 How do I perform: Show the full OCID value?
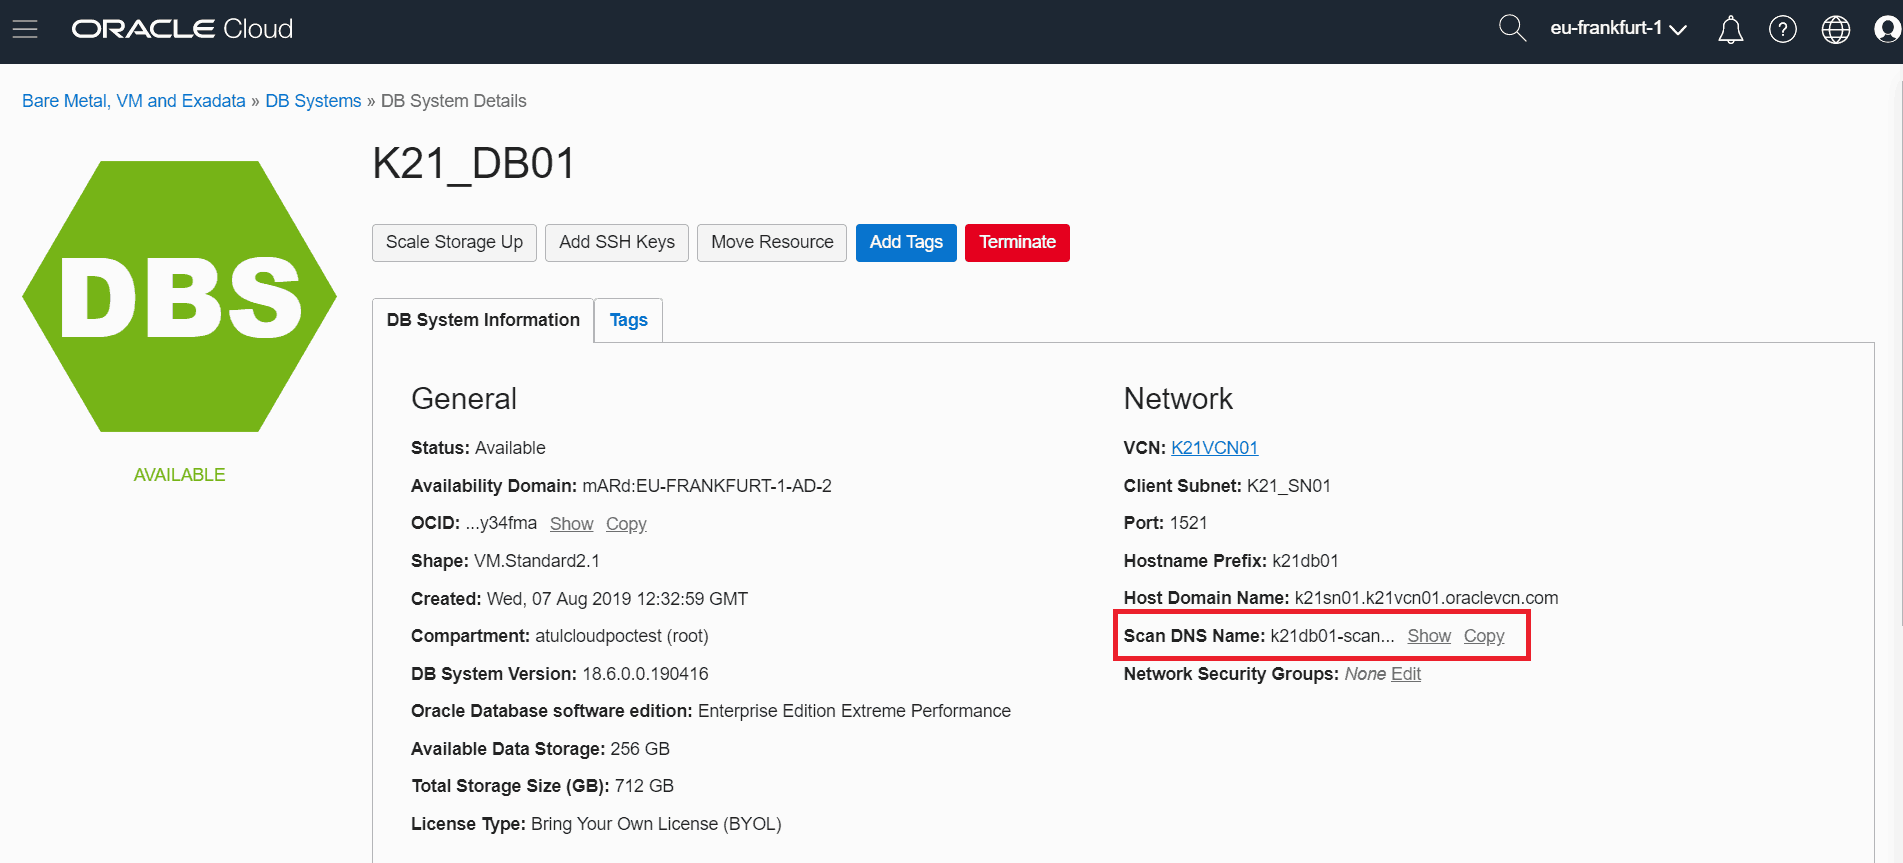(571, 524)
